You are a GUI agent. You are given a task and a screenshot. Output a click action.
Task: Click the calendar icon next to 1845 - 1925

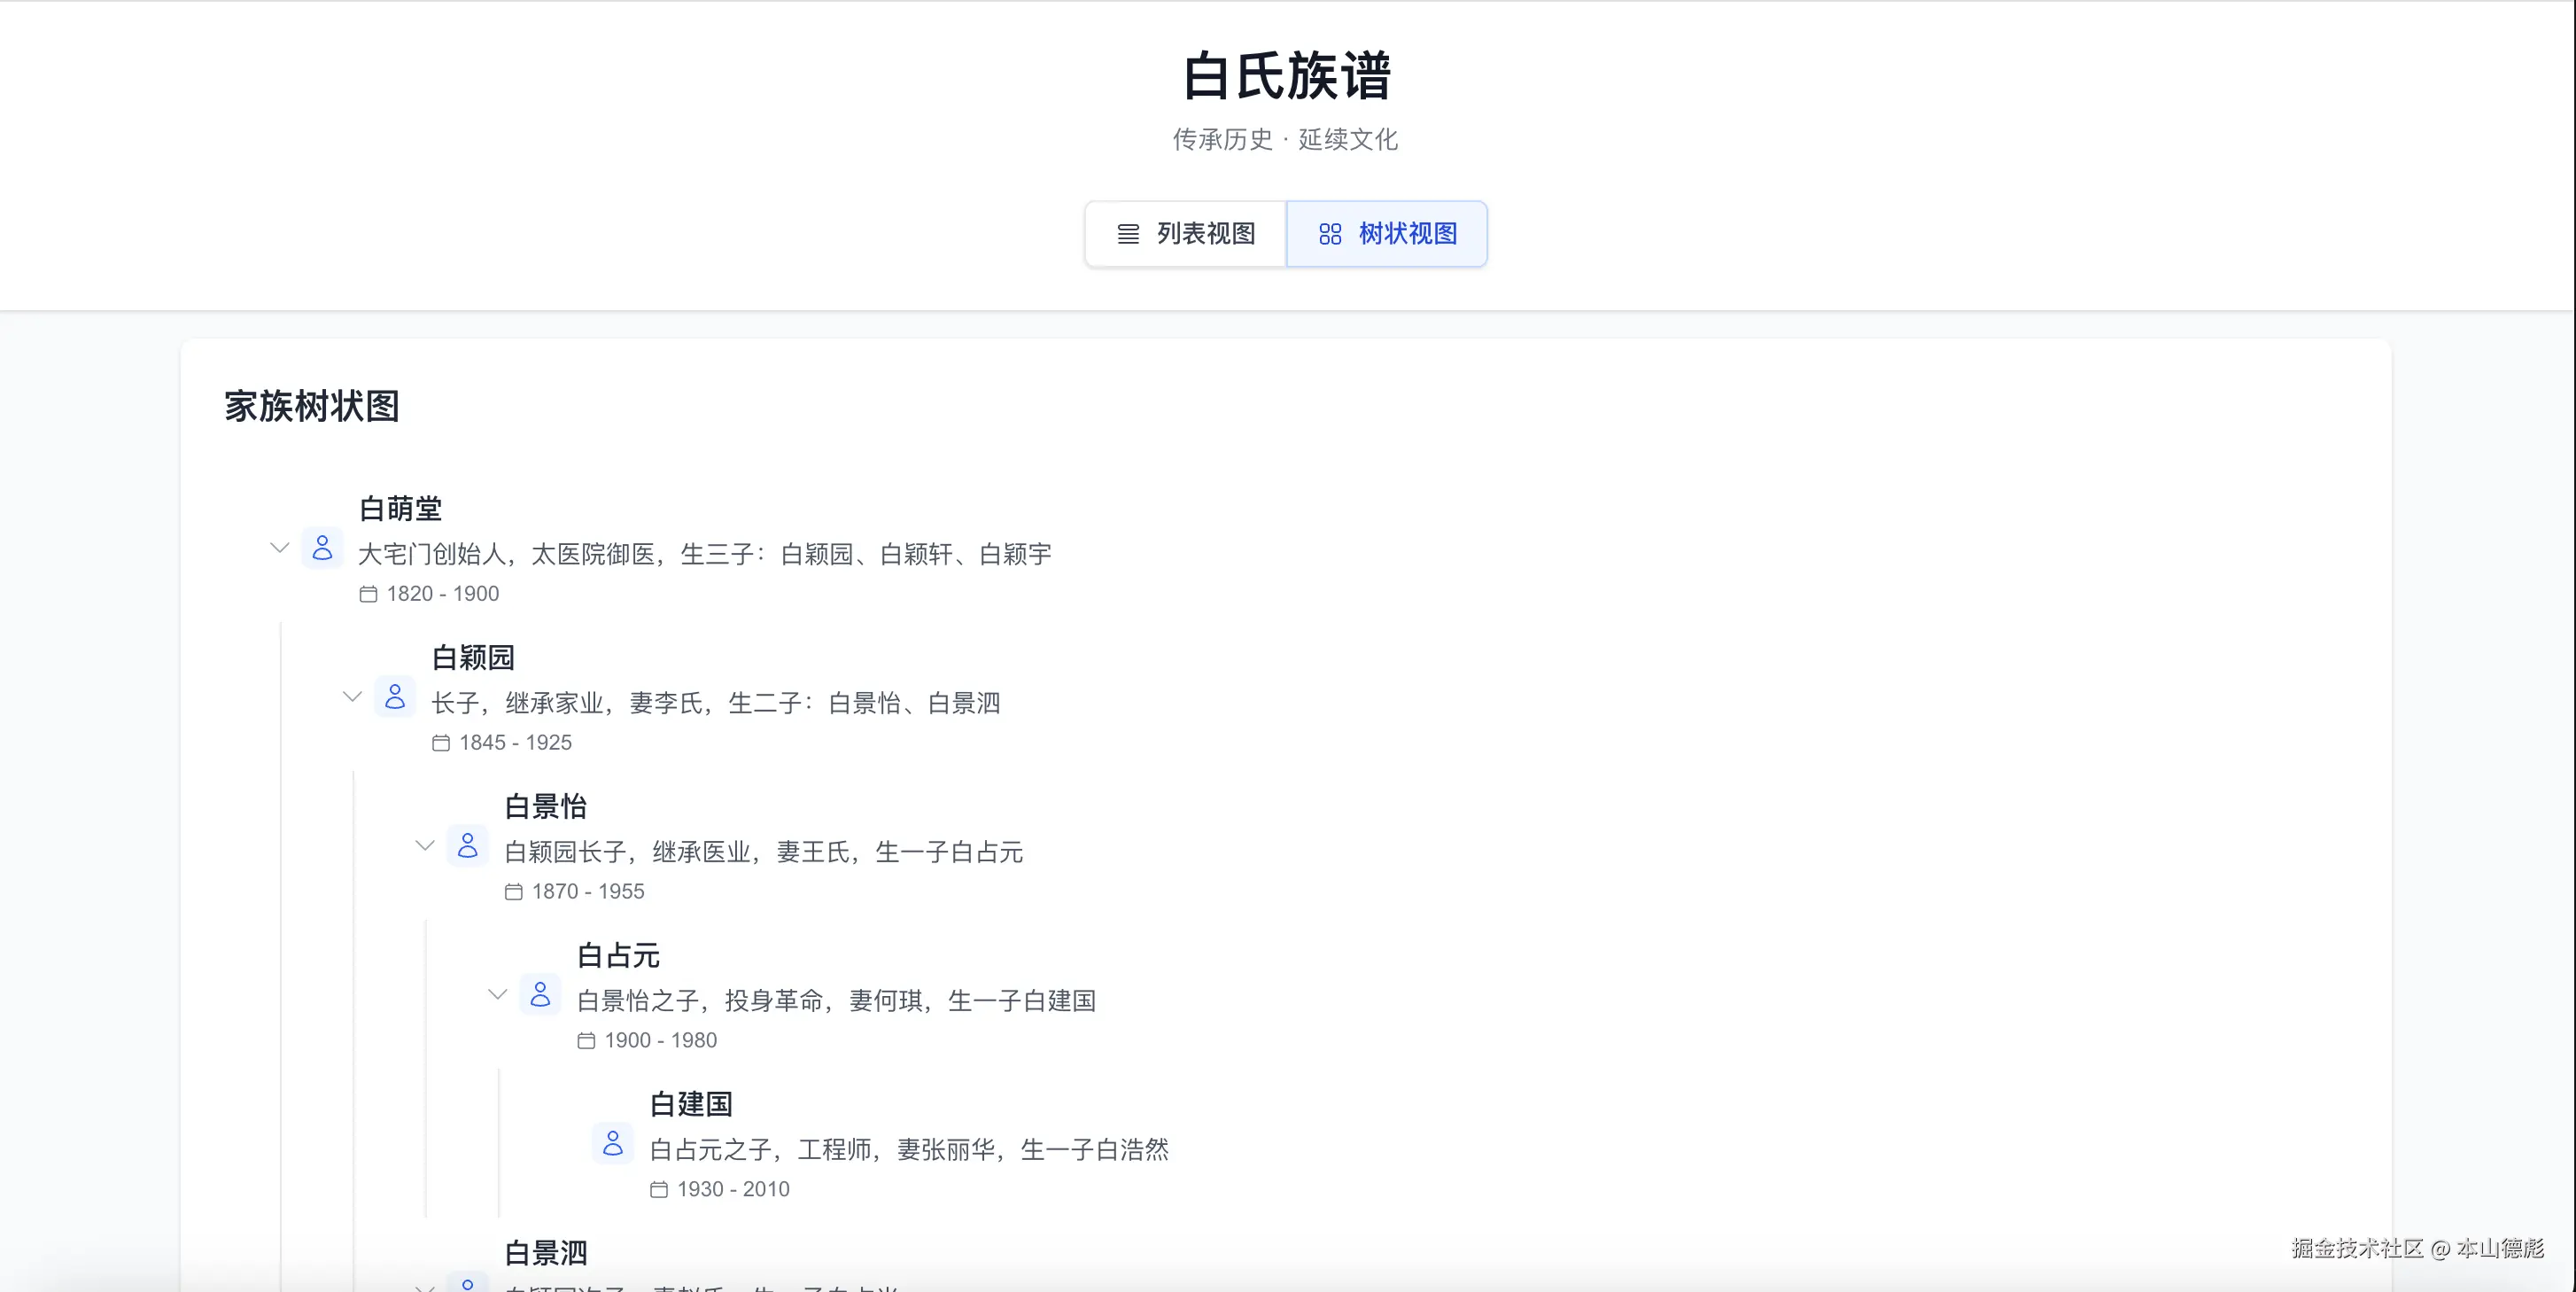[441, 743]
